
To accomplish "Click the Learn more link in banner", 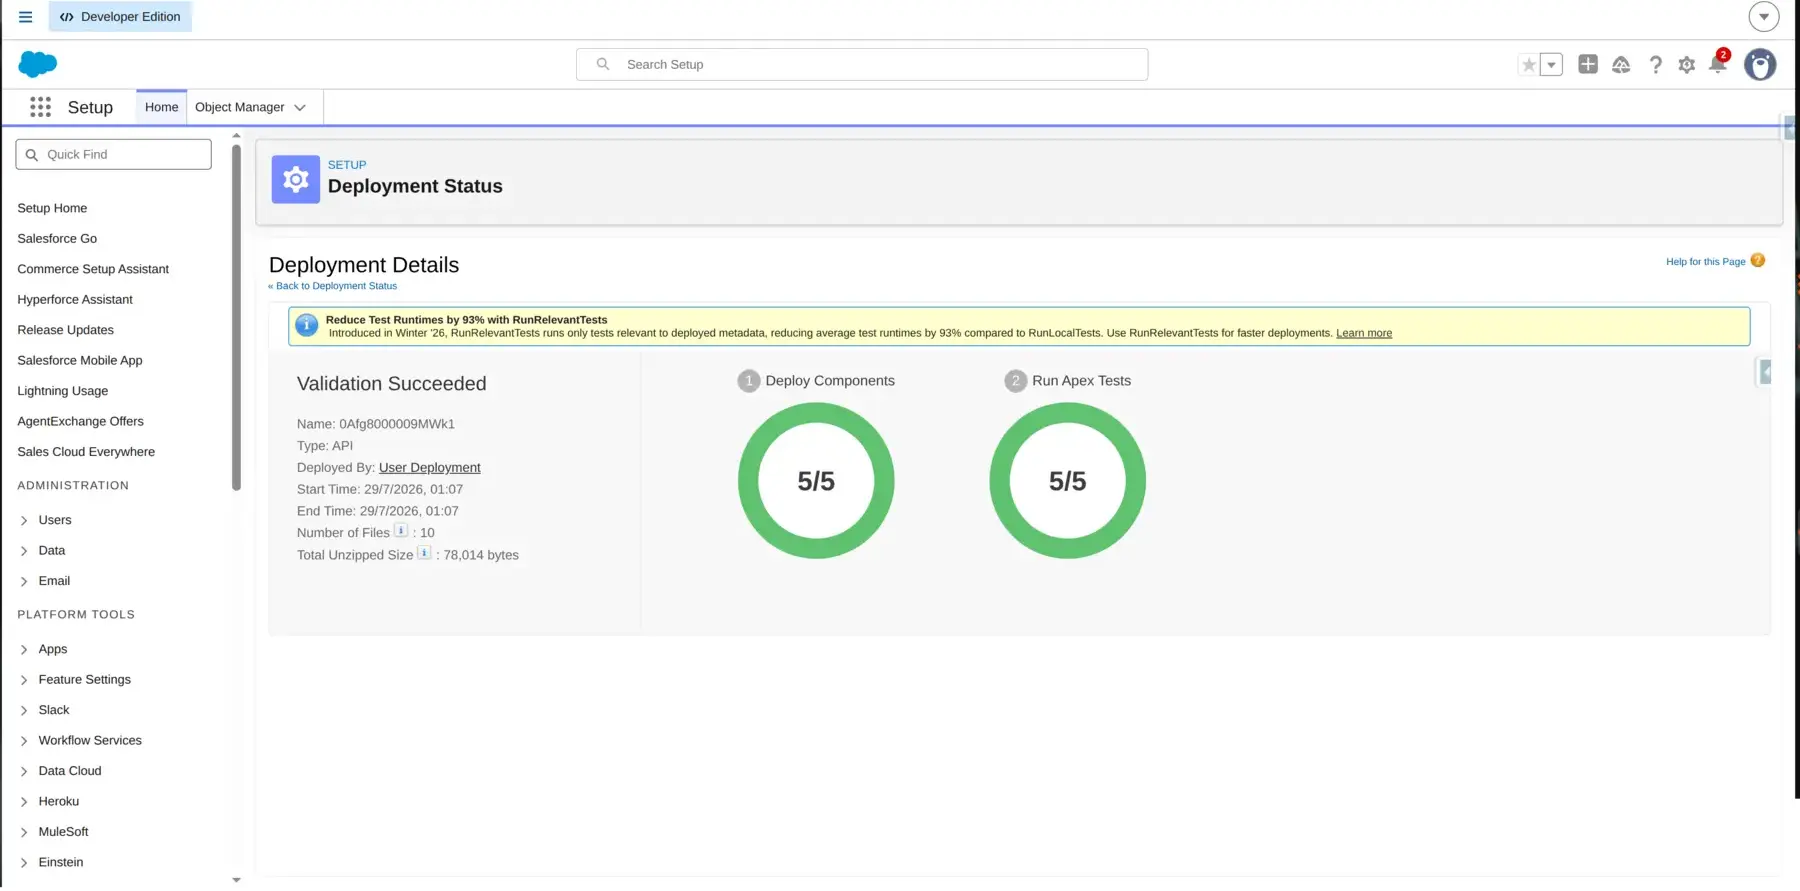I will pyautogui.click(x=1364, y=334).
